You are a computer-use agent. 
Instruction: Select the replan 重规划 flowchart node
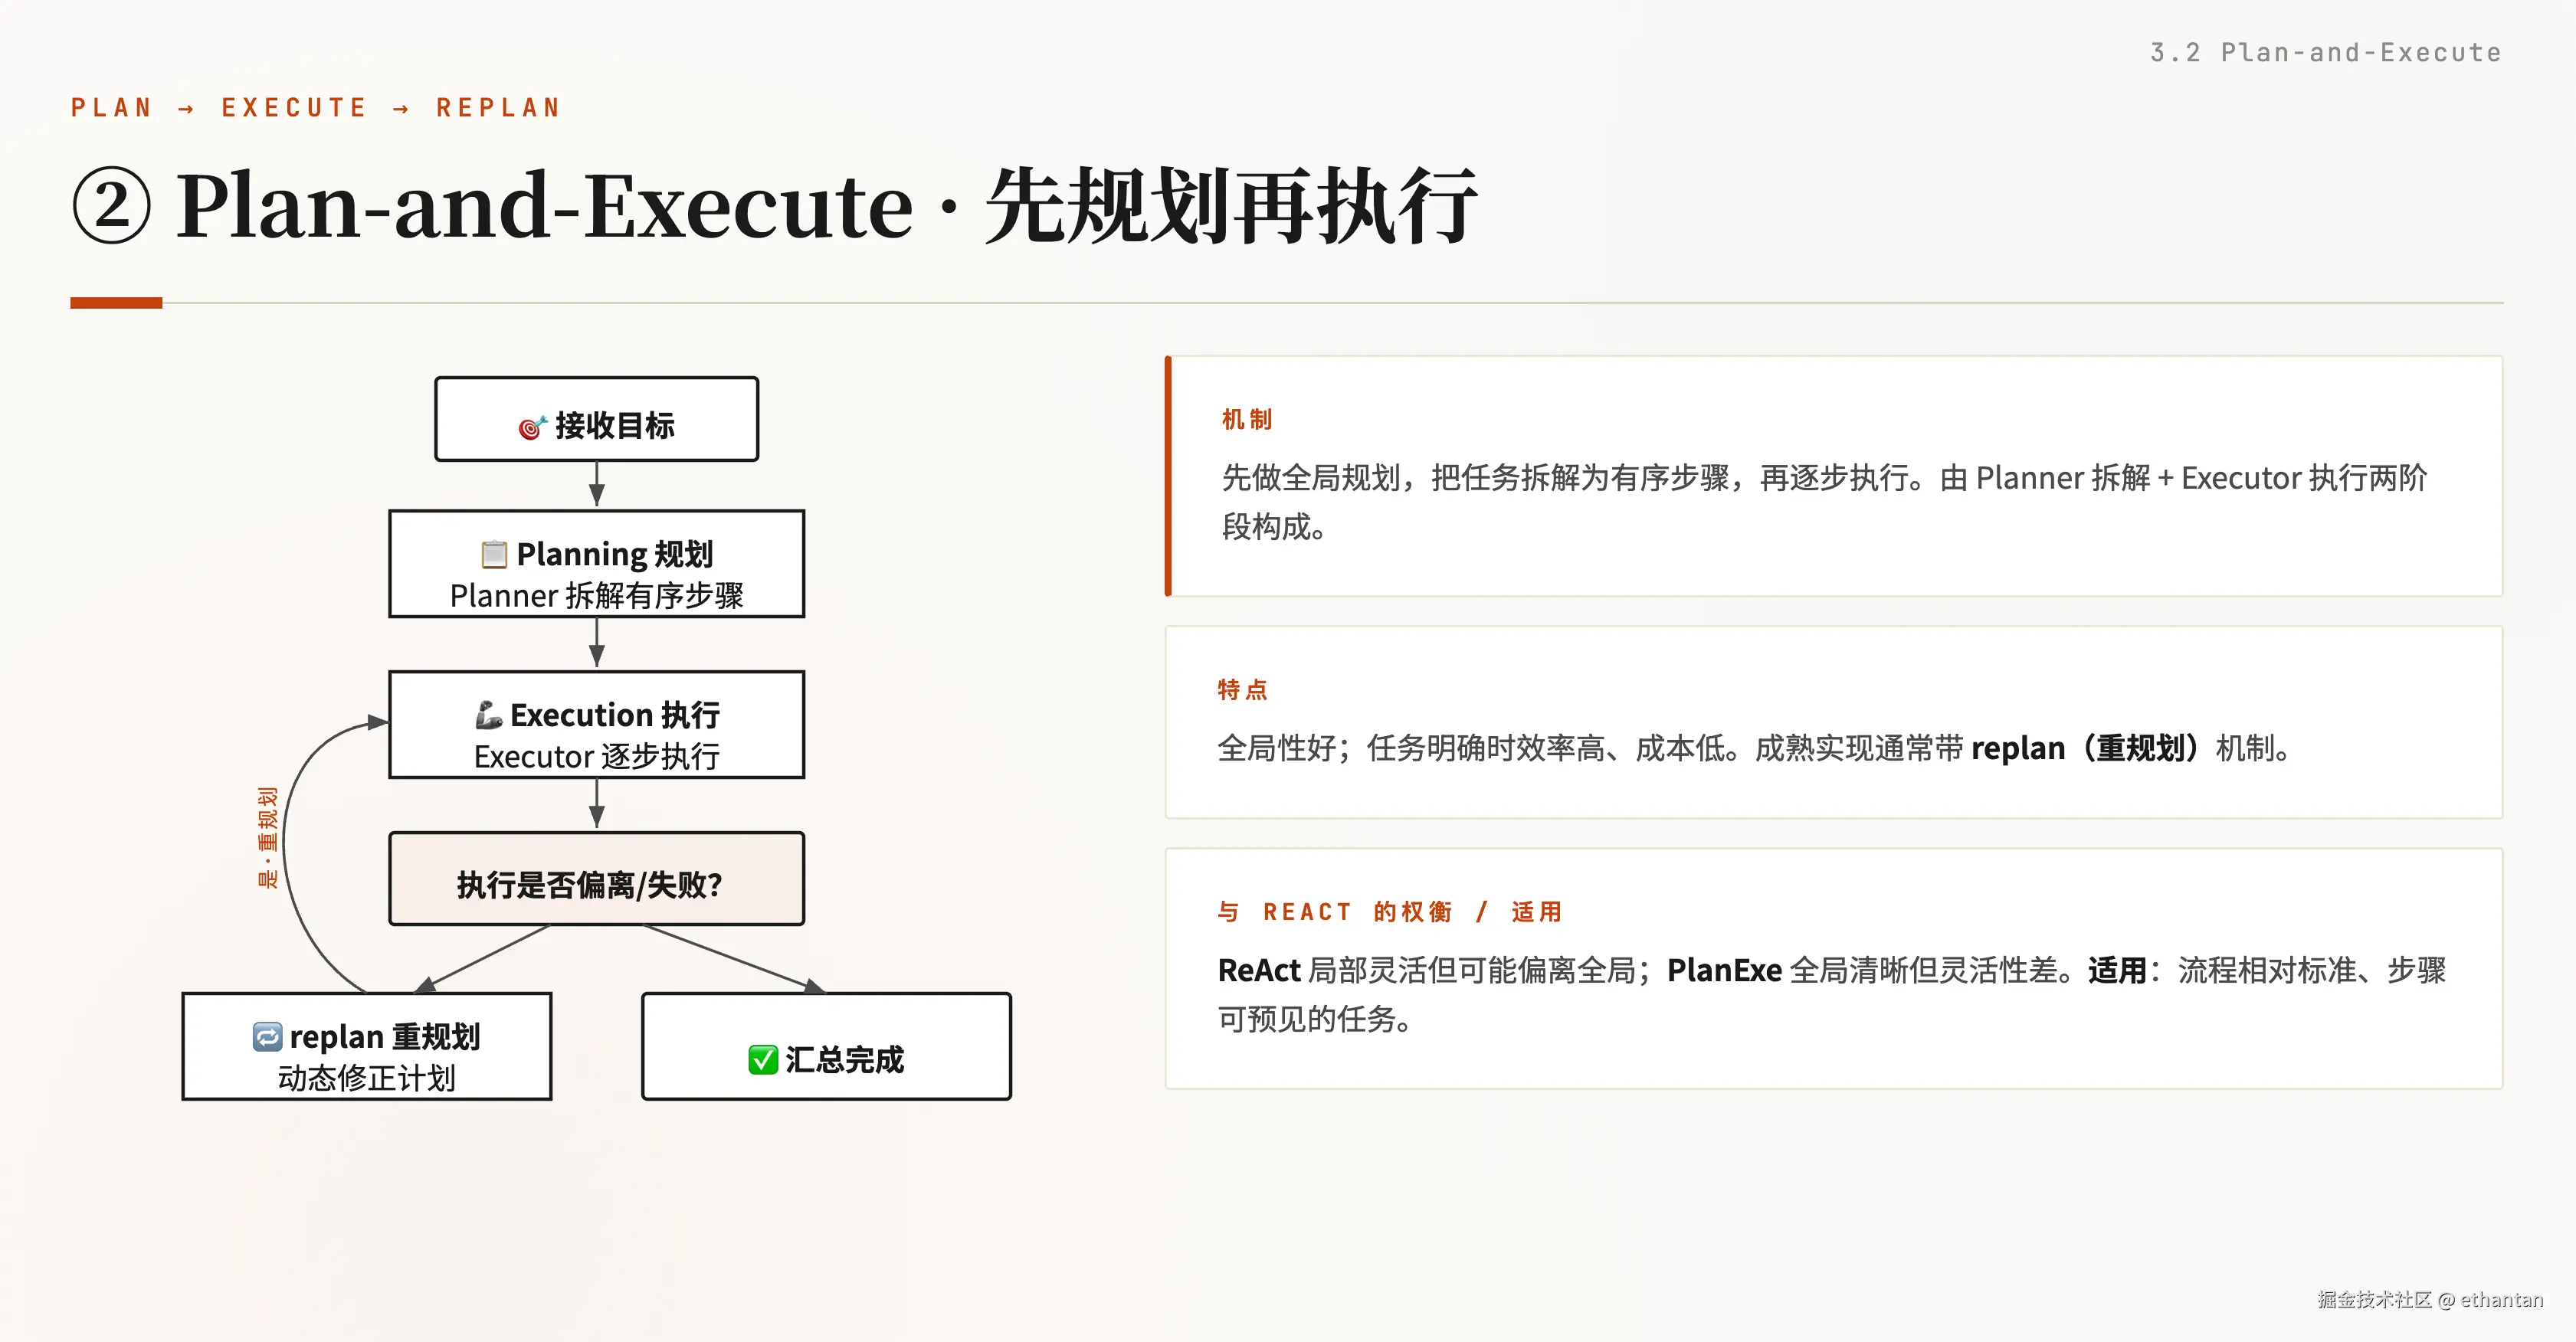[367, 1047]
